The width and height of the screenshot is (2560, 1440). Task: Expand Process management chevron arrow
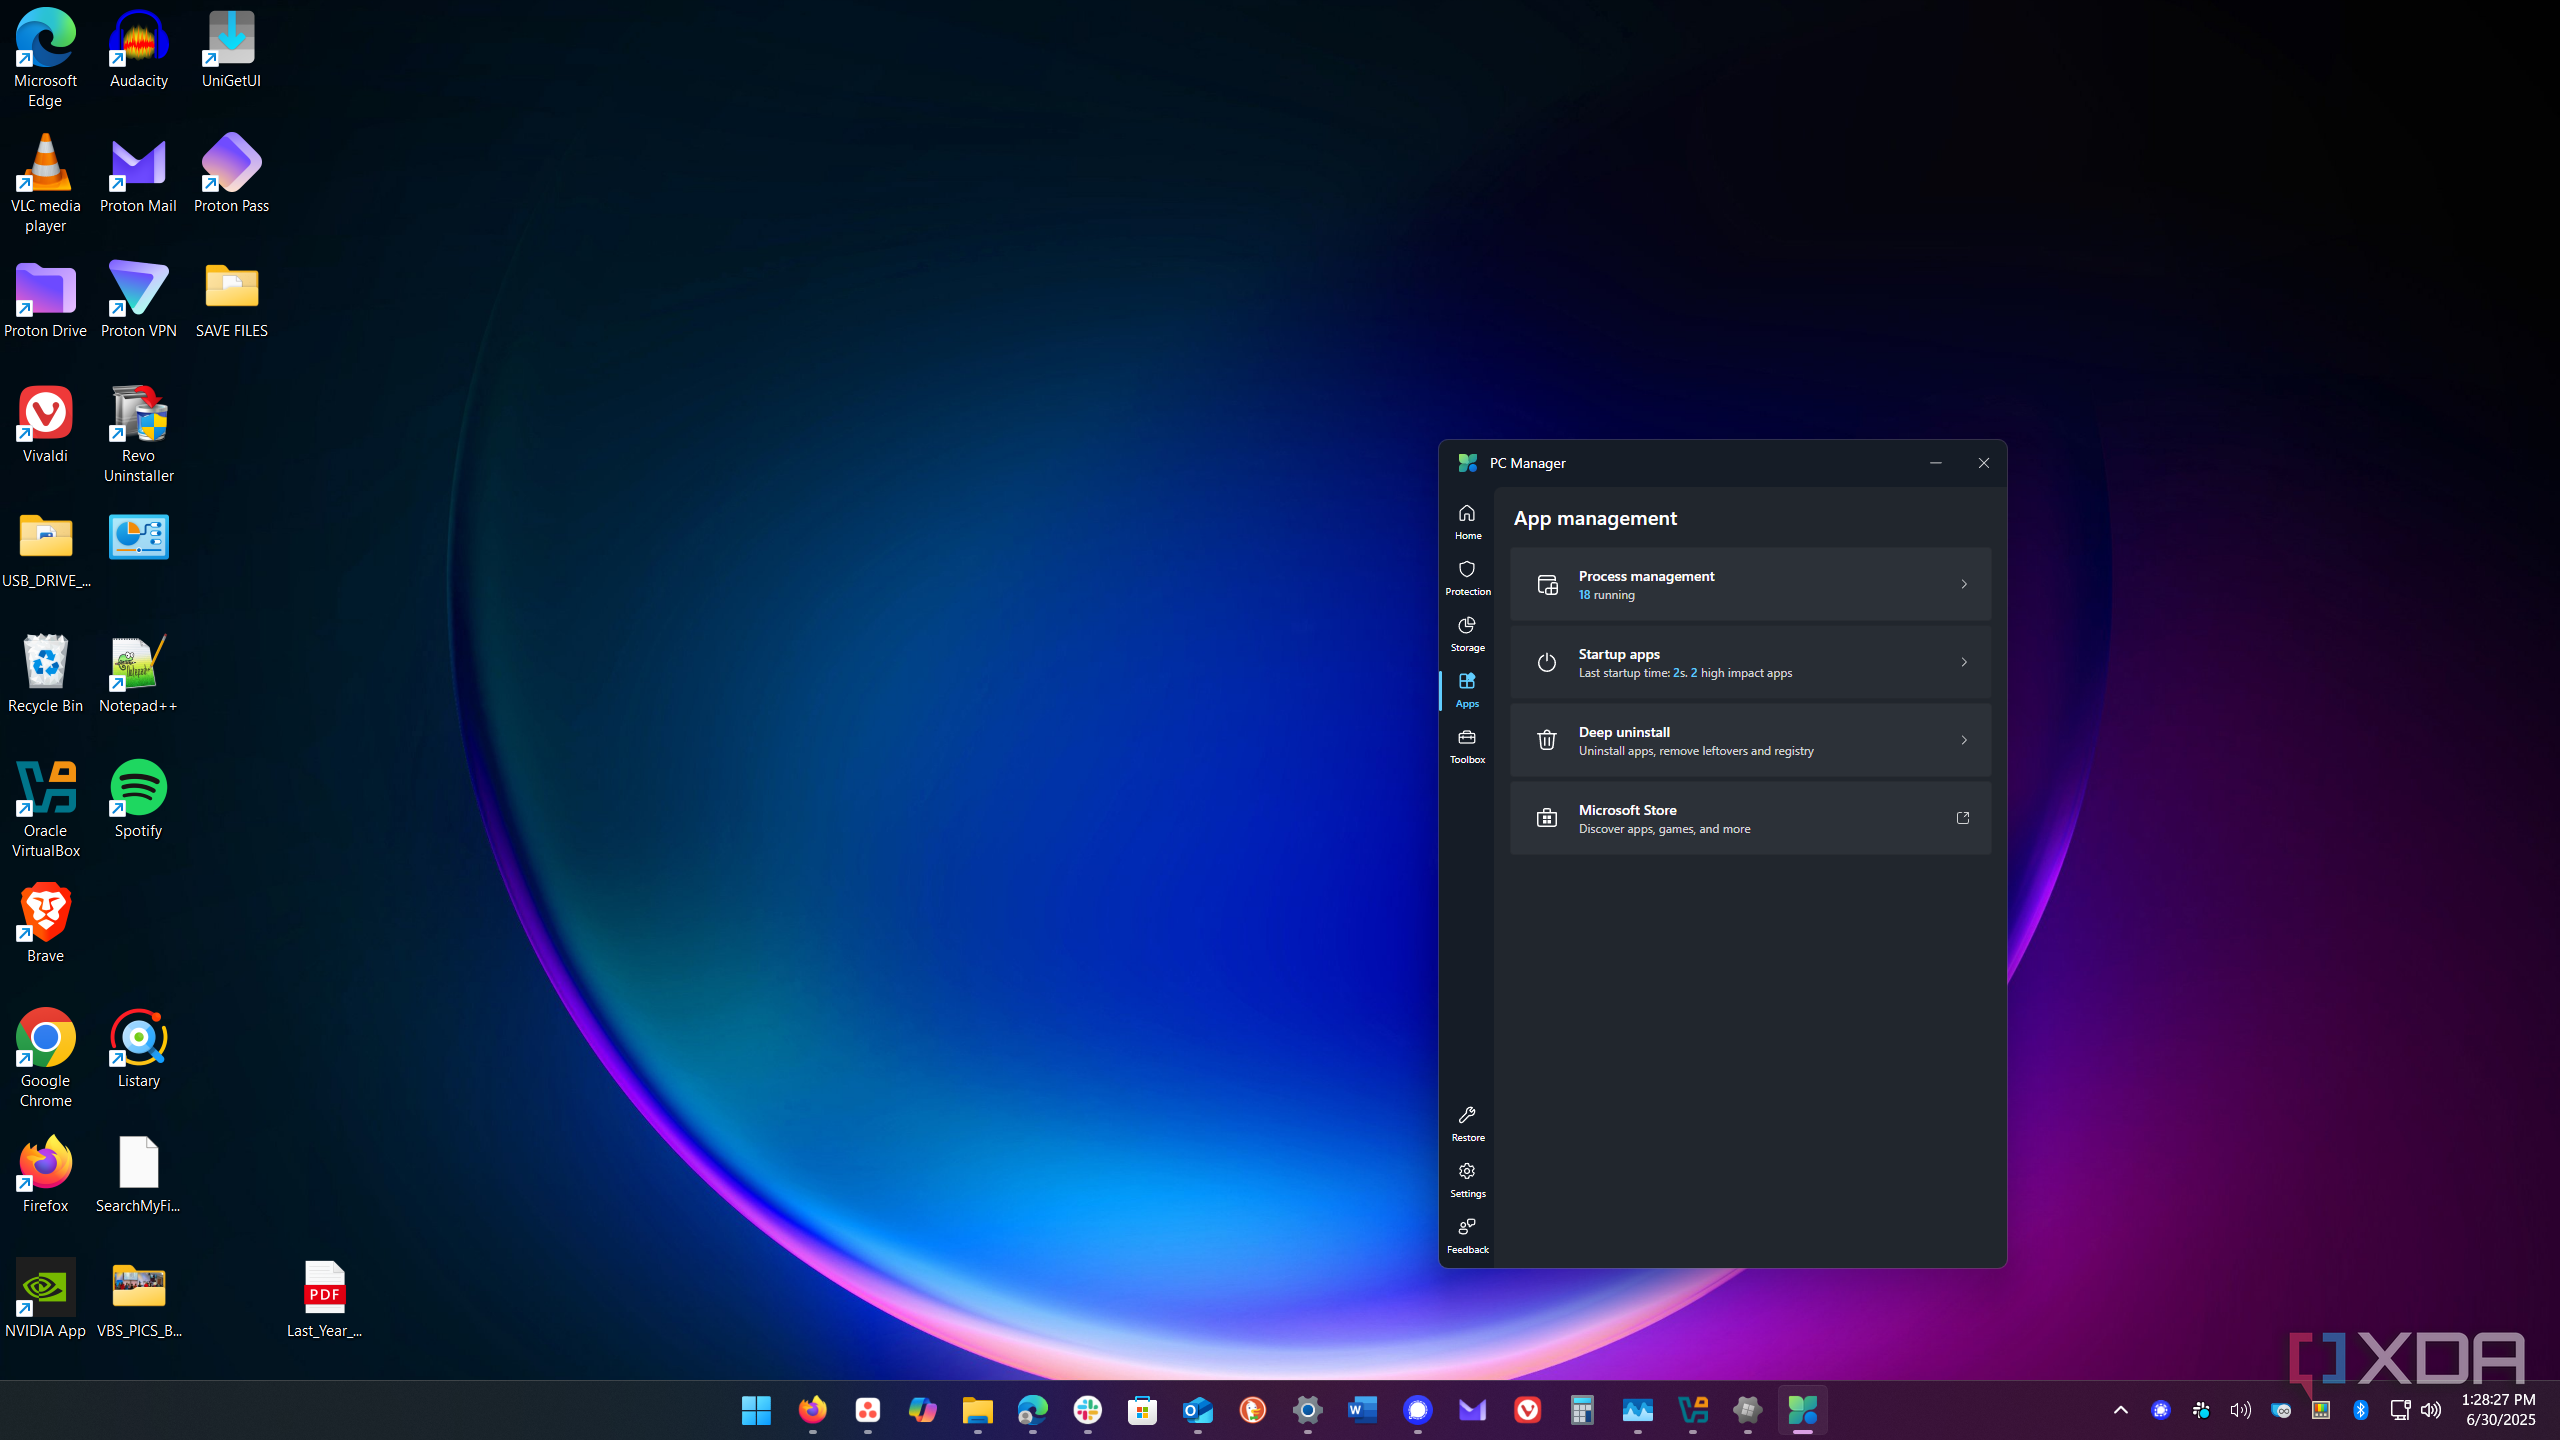[x=1963, y=584]
